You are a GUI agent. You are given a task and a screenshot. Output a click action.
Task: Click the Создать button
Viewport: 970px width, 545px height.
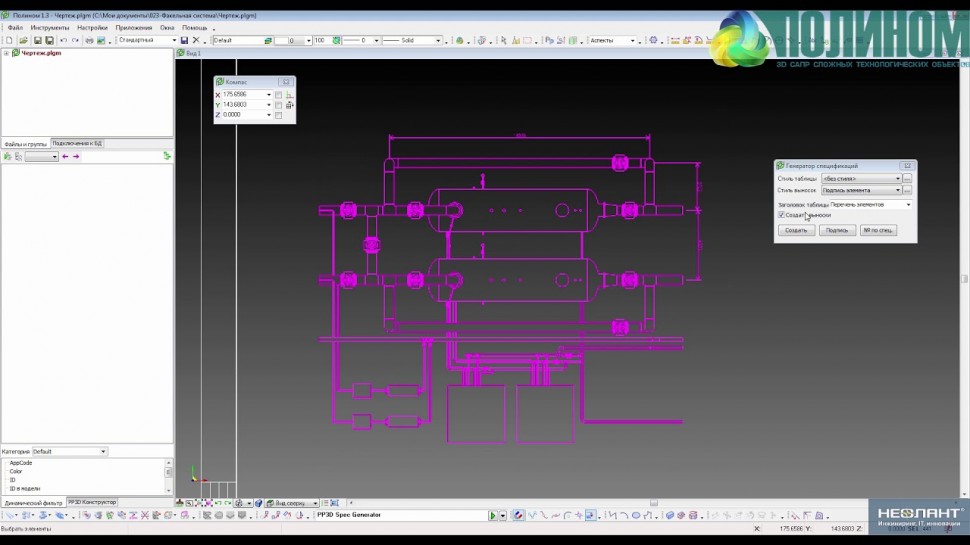click(x=795, y=230)
